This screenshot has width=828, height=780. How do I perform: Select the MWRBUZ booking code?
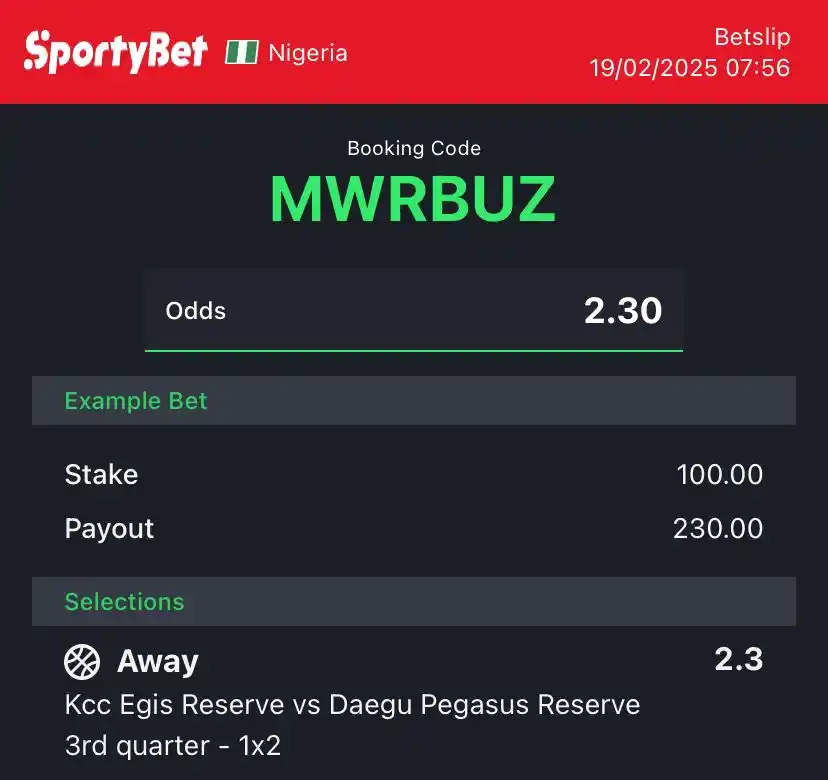coord(413,200)
